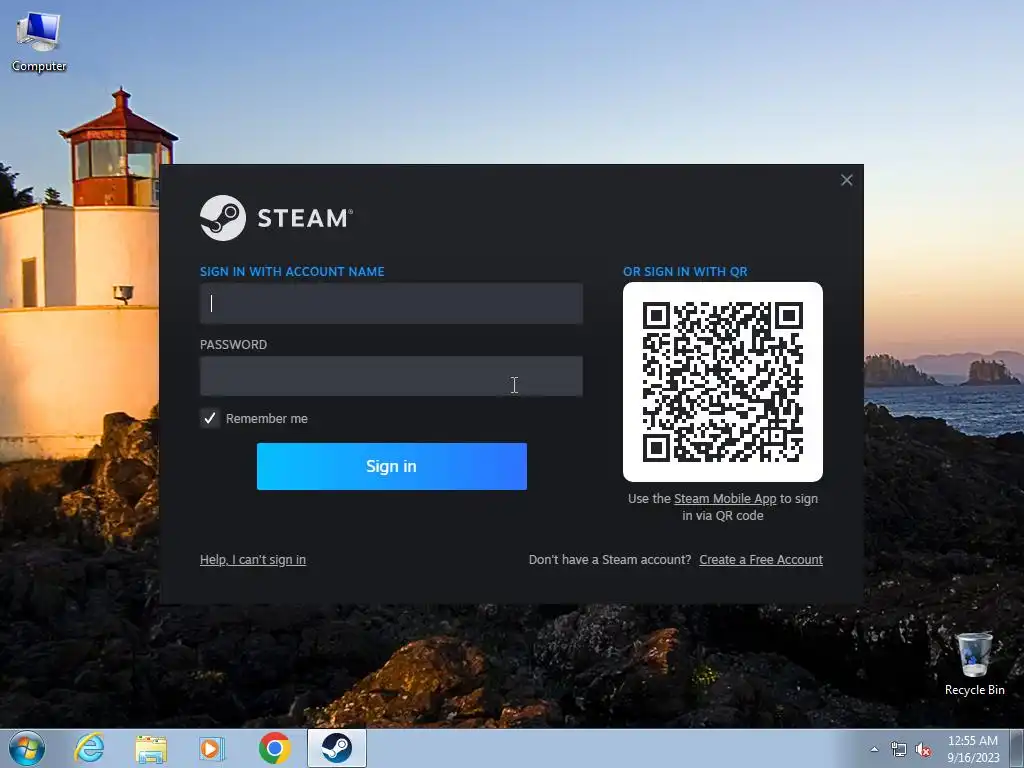Launch Google Chrome from the taskbar
This screenshot has height=768, width=1024.
[x=274, y=748]
